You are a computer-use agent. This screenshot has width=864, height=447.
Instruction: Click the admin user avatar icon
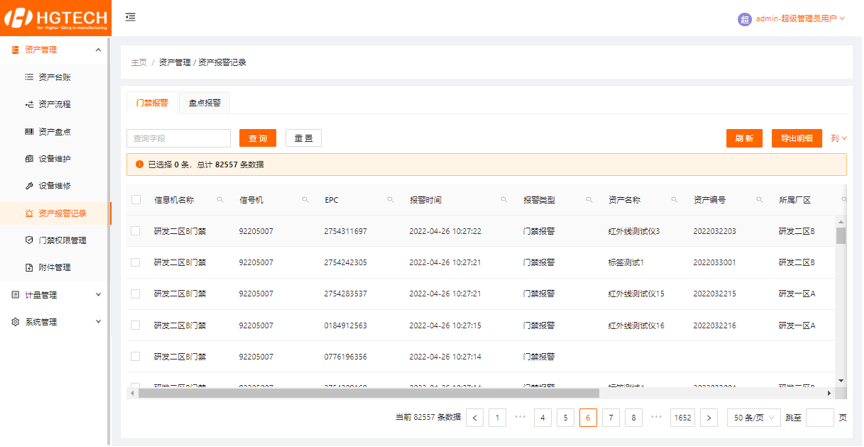(744, 19)
